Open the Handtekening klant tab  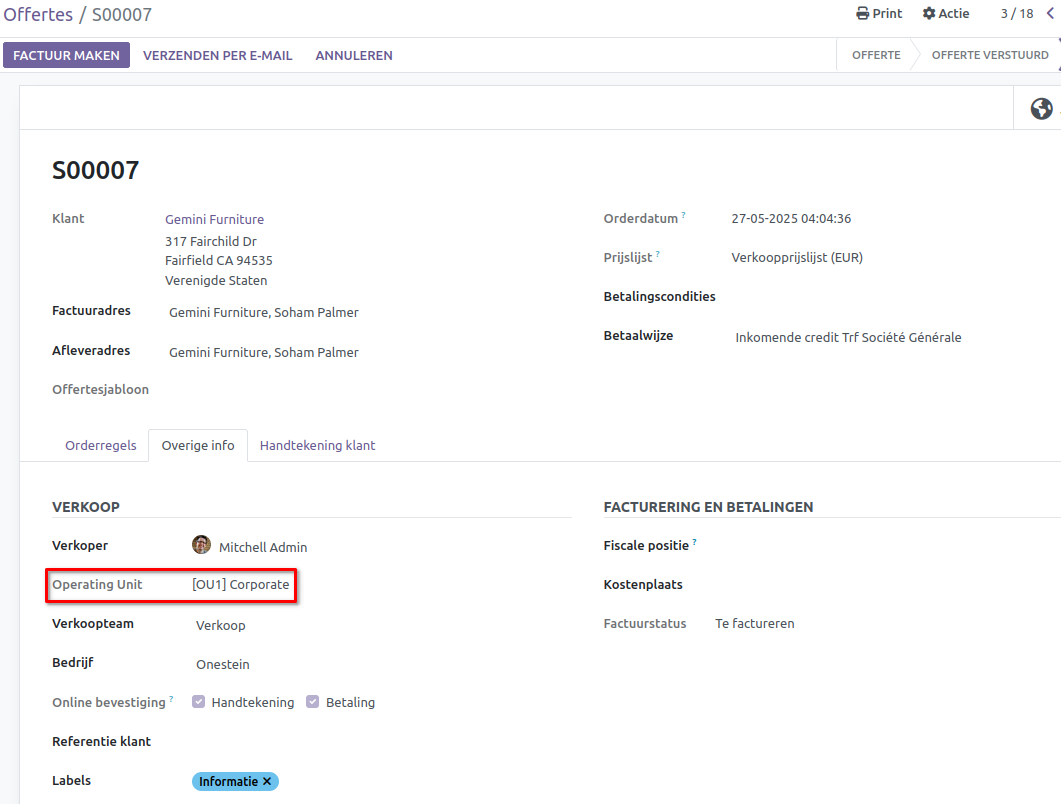317,446
